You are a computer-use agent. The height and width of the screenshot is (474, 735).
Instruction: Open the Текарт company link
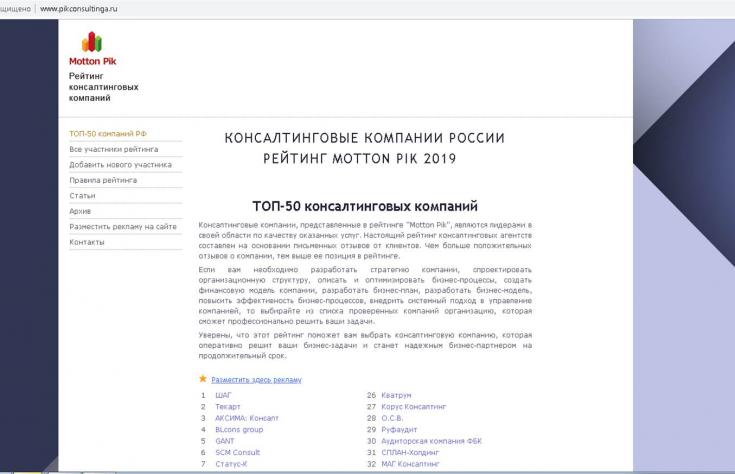pos(228,406)
